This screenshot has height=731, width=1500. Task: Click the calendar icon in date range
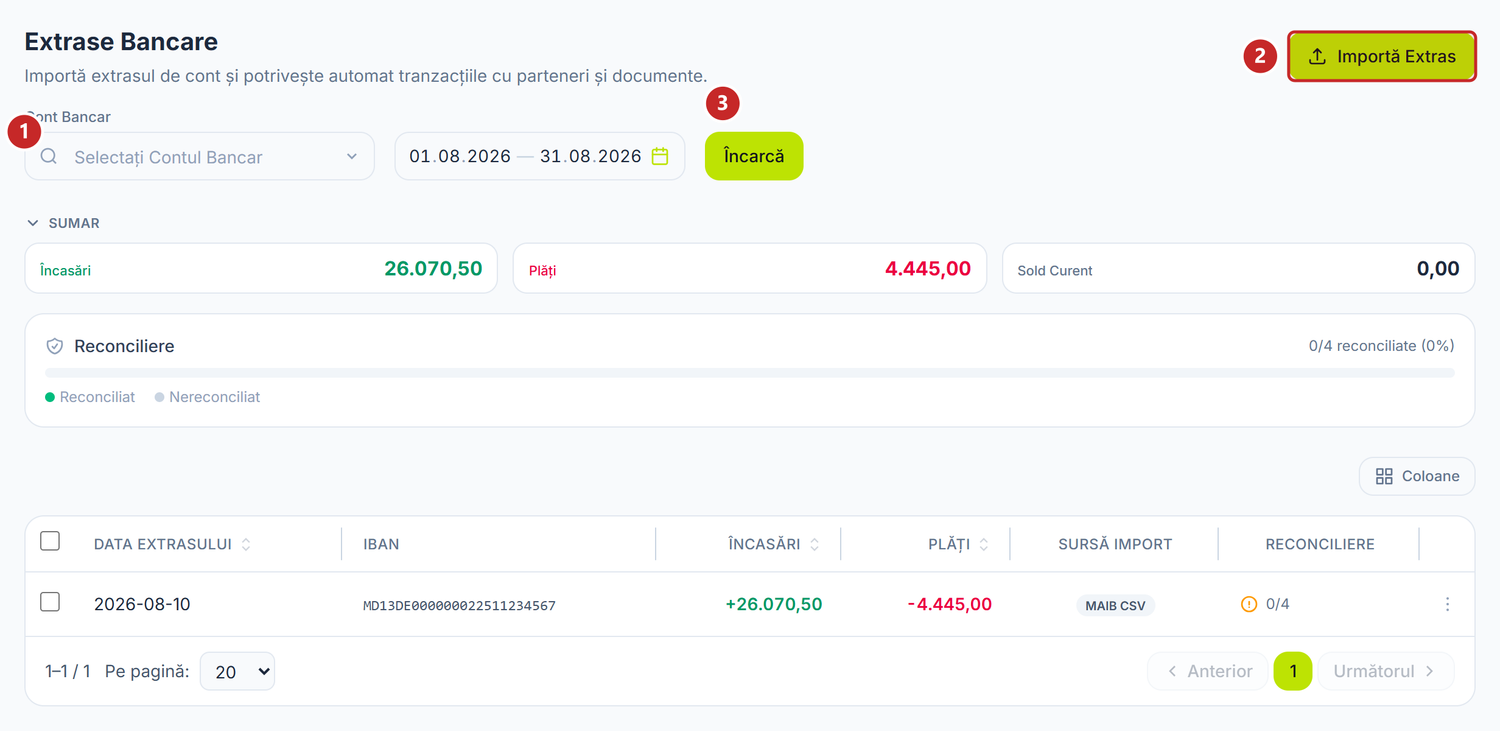pyautogui.click(x=660, y=156)
